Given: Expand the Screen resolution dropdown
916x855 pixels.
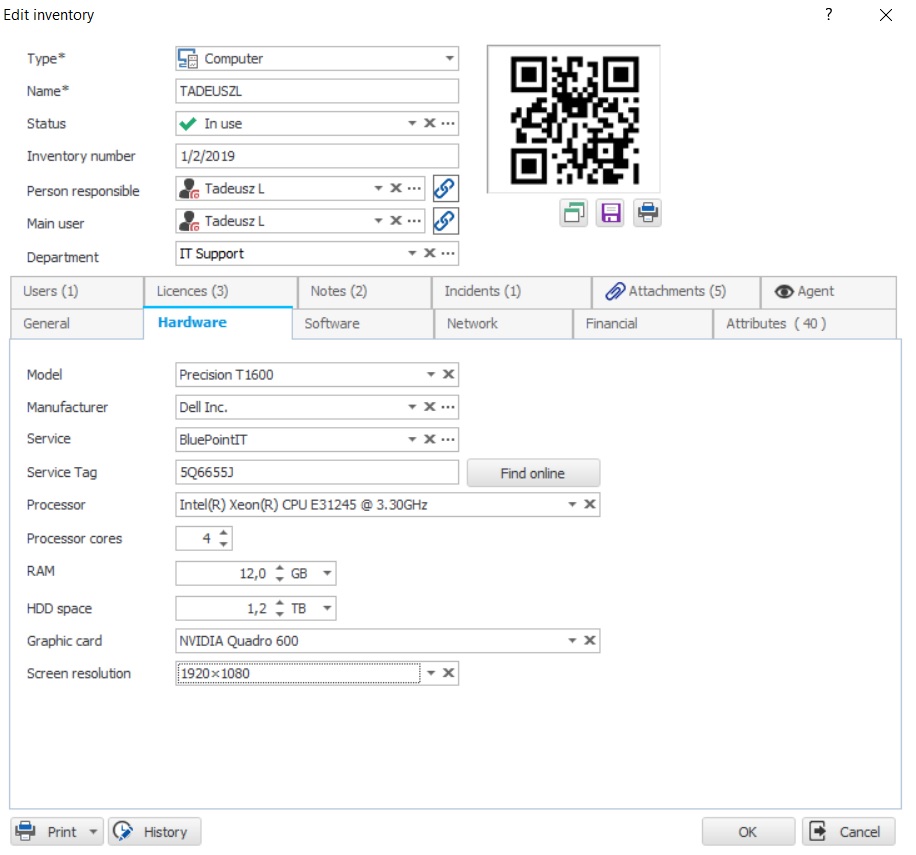Looking at the screenshot, I should [431, 673].
